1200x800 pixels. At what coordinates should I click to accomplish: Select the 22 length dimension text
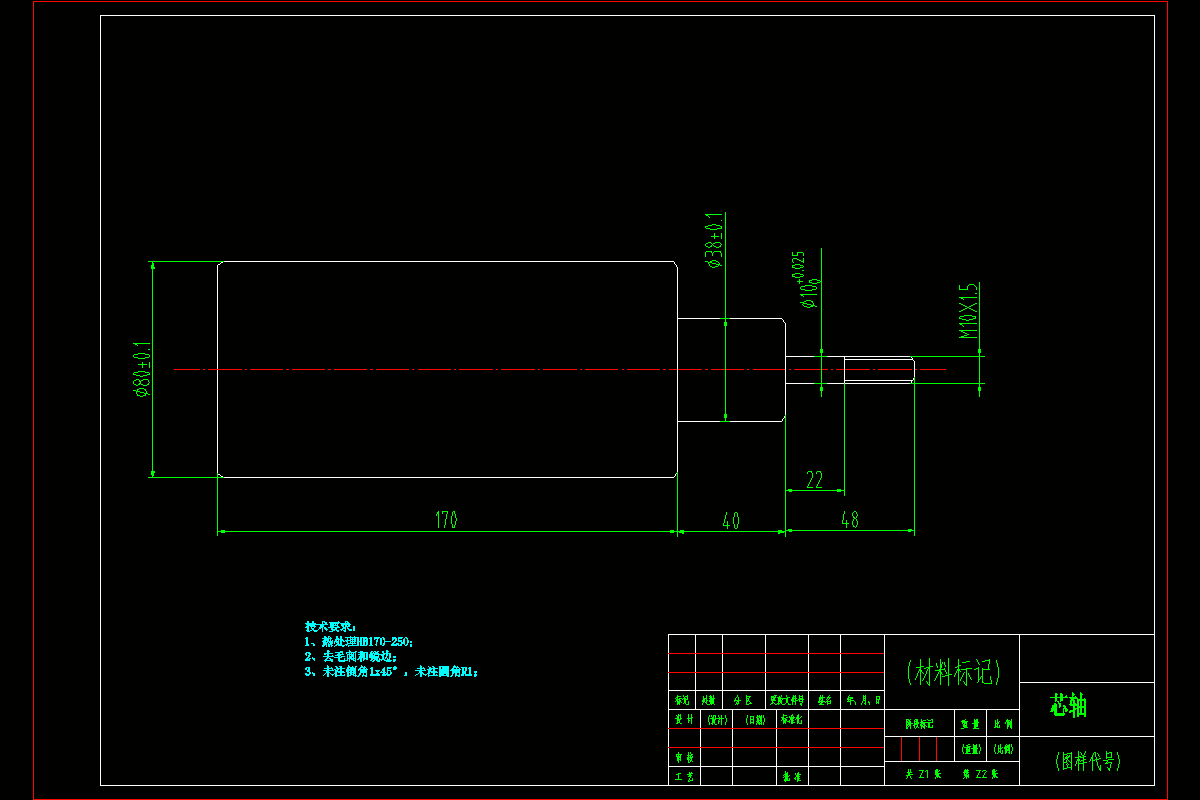click(x=814, y=480)
